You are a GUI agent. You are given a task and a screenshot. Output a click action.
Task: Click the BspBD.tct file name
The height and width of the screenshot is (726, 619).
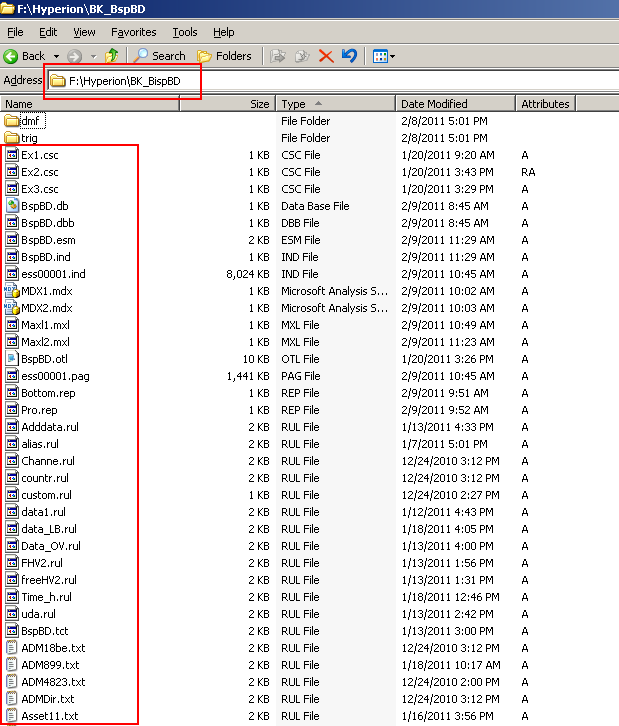click(x=45, y=631)
